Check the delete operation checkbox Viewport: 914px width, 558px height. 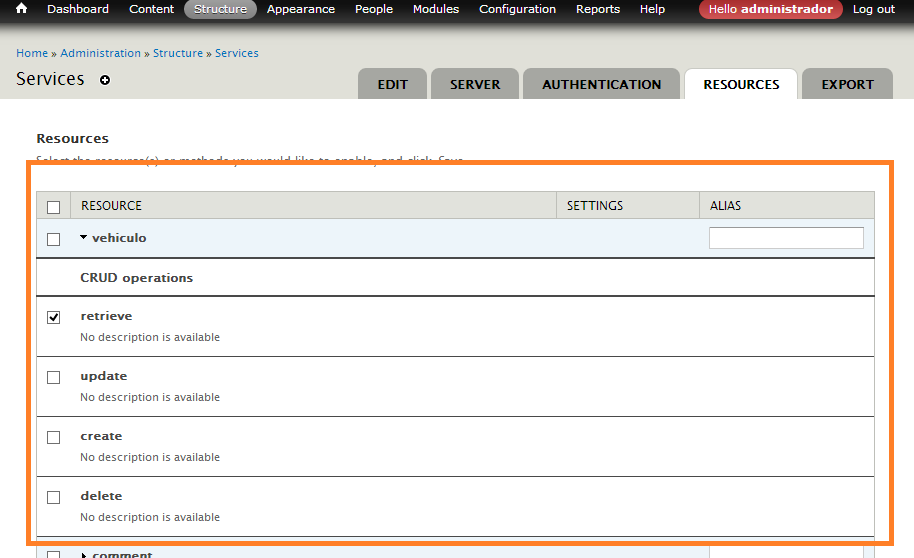pos(54,497)
